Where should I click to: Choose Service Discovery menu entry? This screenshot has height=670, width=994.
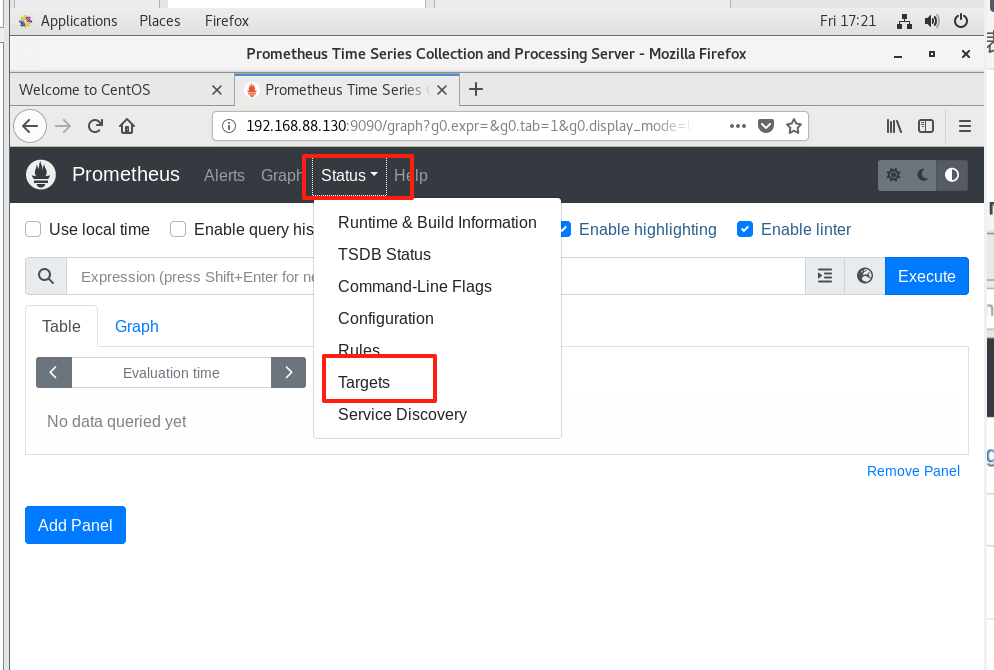[437, 415]
